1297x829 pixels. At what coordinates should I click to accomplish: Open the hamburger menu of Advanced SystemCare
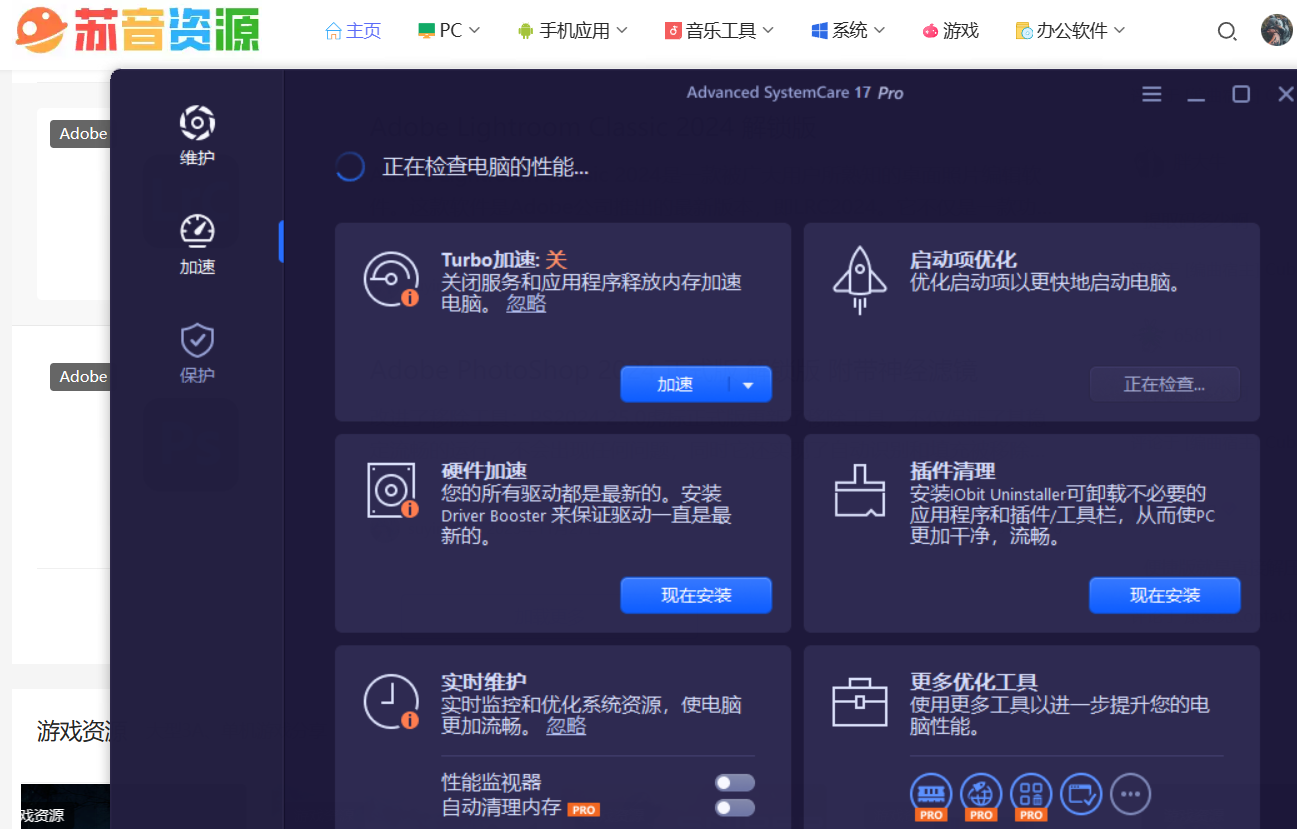pyautogui.click(x=1151, y=93)
